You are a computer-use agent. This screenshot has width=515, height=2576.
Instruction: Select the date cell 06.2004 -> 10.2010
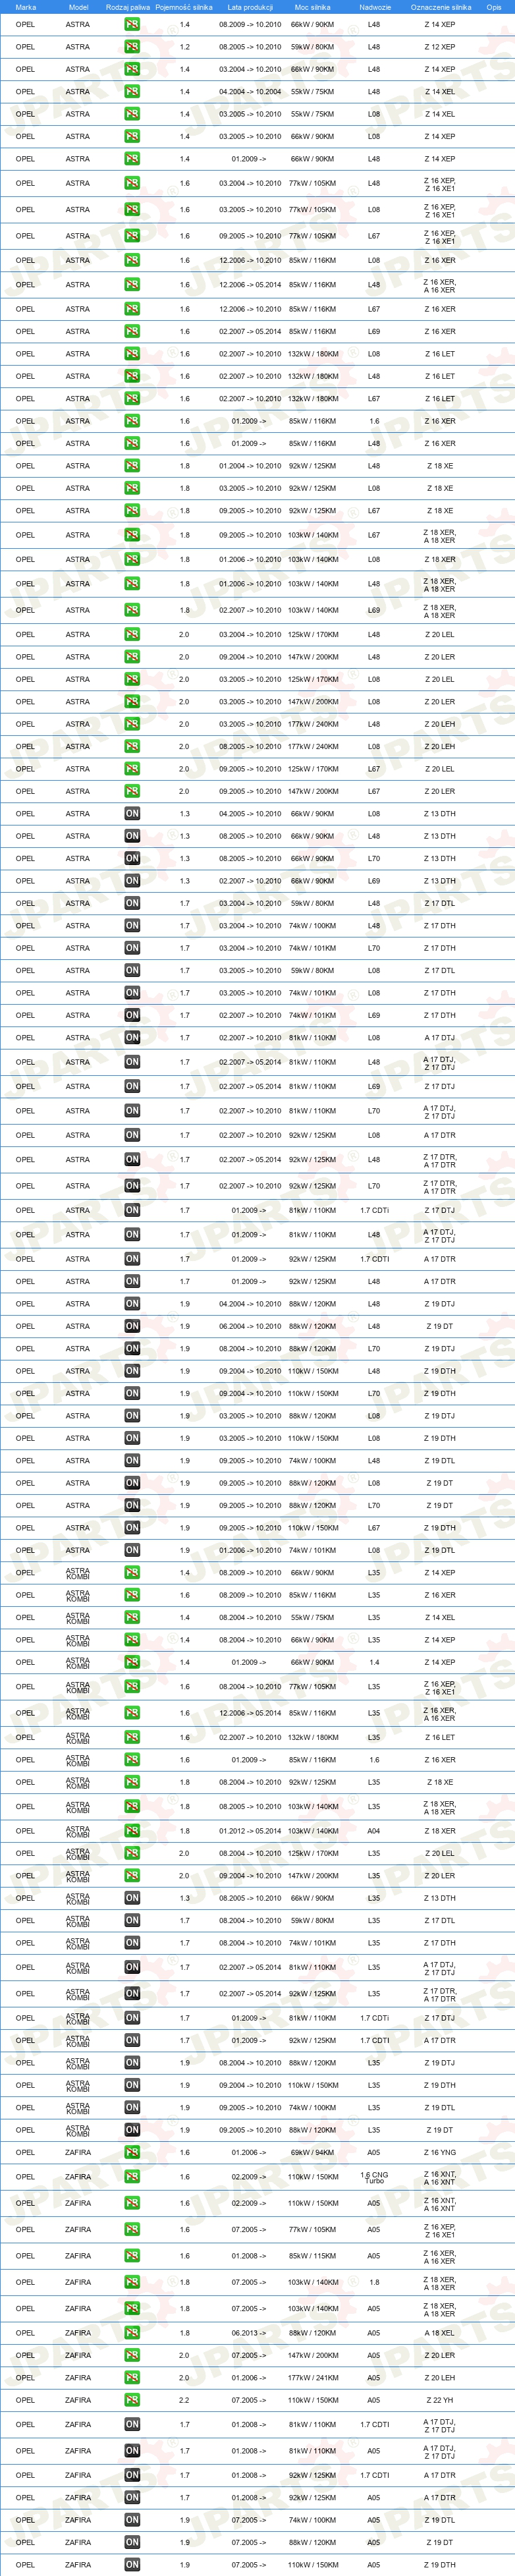[x=250, y=1326]
